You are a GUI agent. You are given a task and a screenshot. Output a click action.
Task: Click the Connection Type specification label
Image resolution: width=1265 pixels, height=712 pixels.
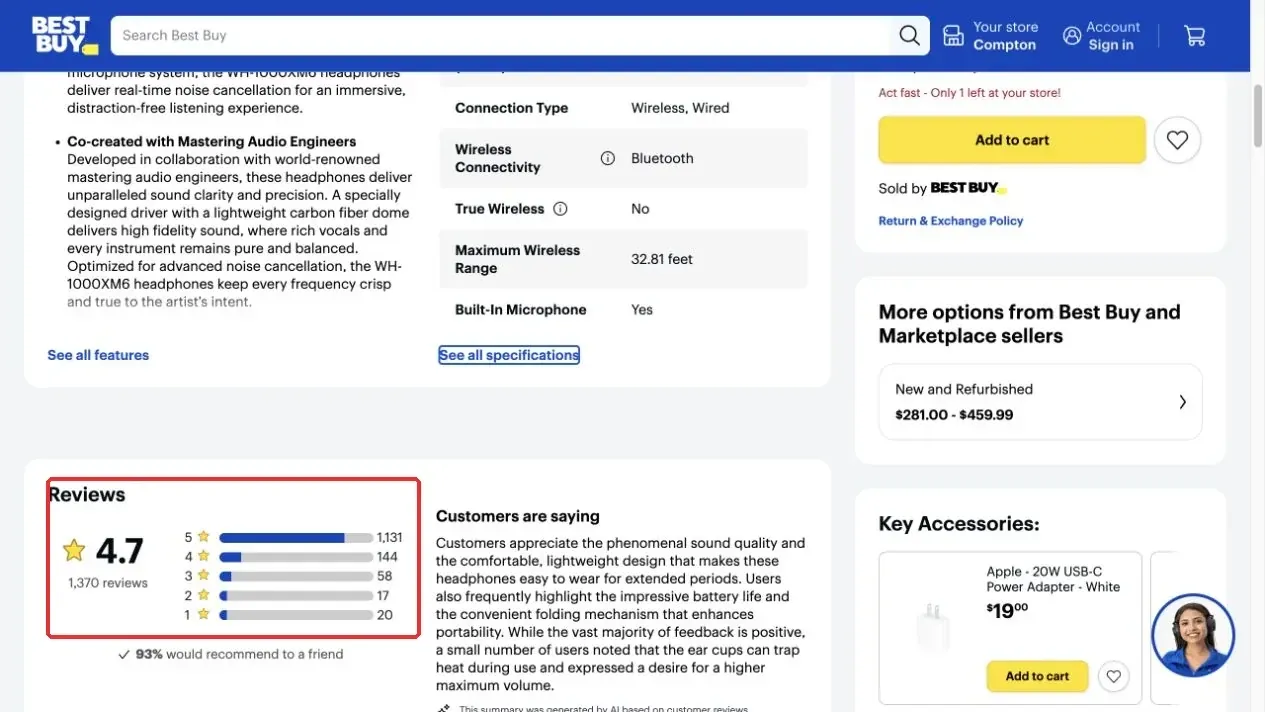point(511,108)
